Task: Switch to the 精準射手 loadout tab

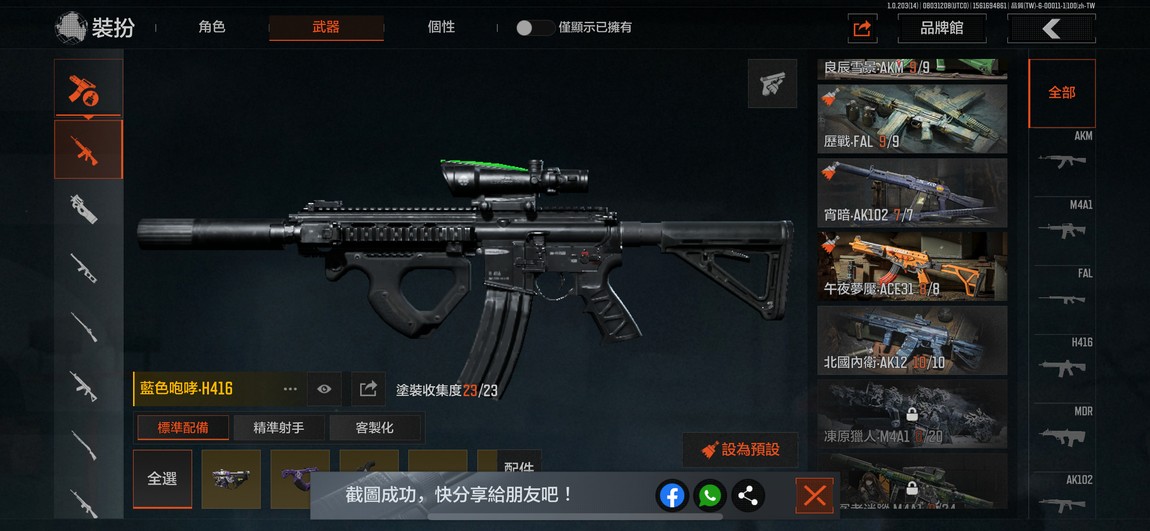Action: click(279, 428)
